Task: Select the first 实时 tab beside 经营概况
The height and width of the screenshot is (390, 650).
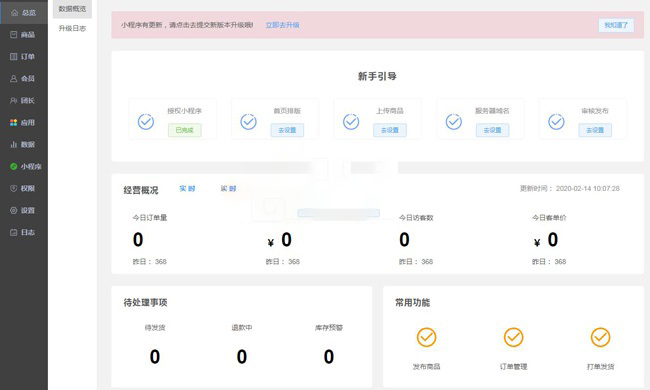Action: click(x=187, y=189)
